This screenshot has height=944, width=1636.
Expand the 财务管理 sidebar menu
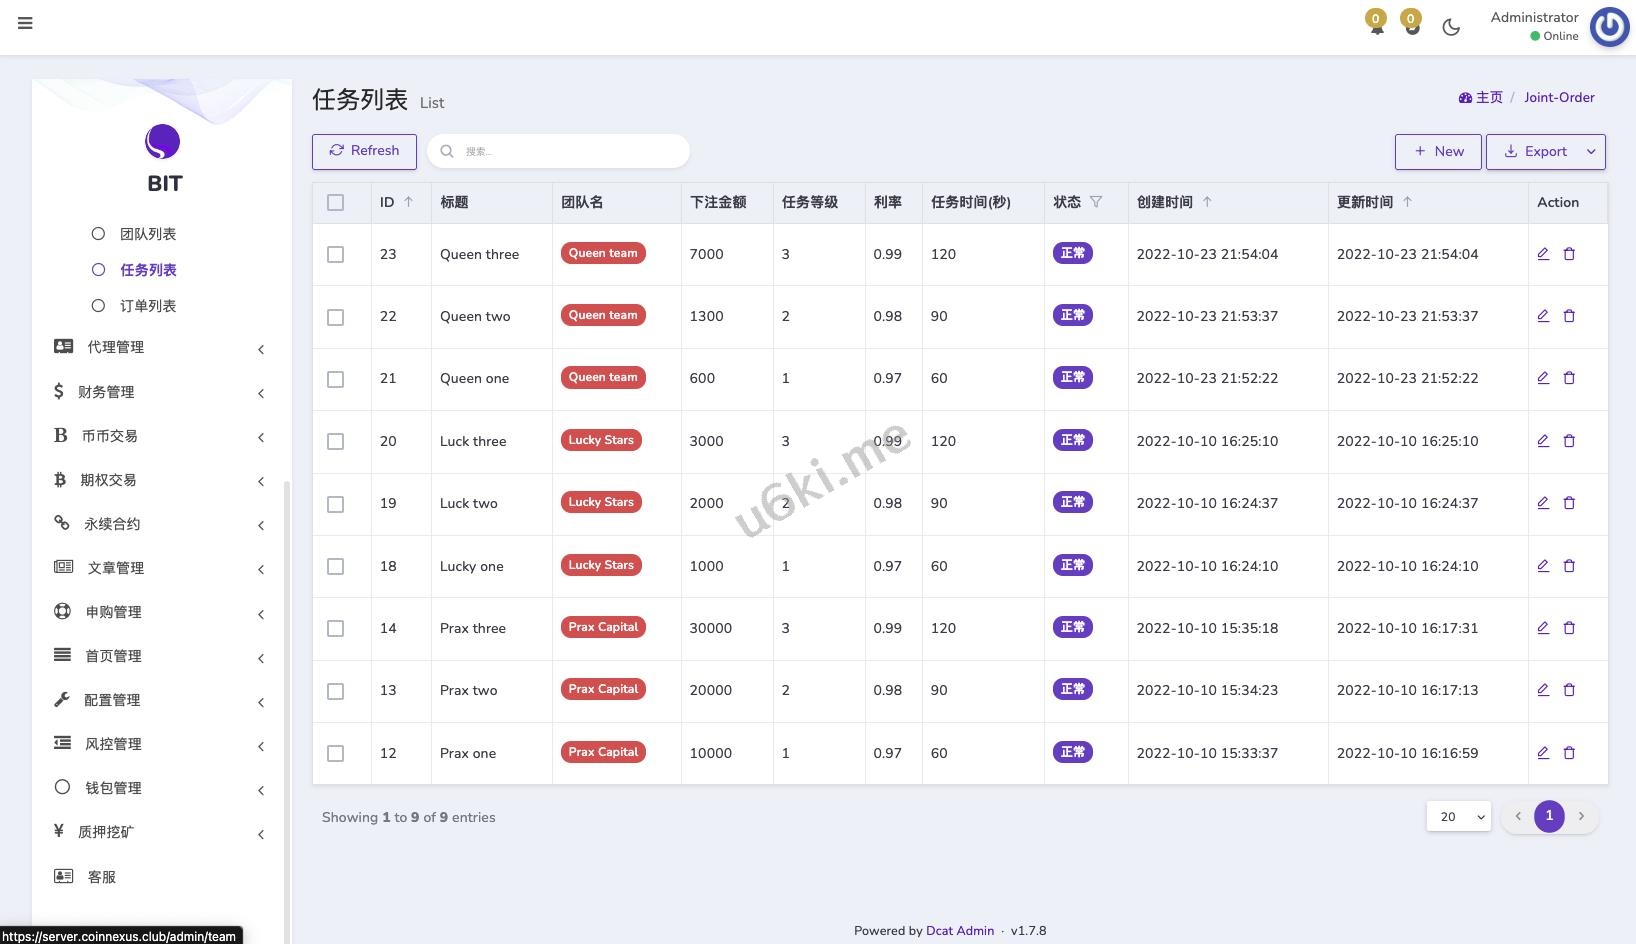coord(160,392)
